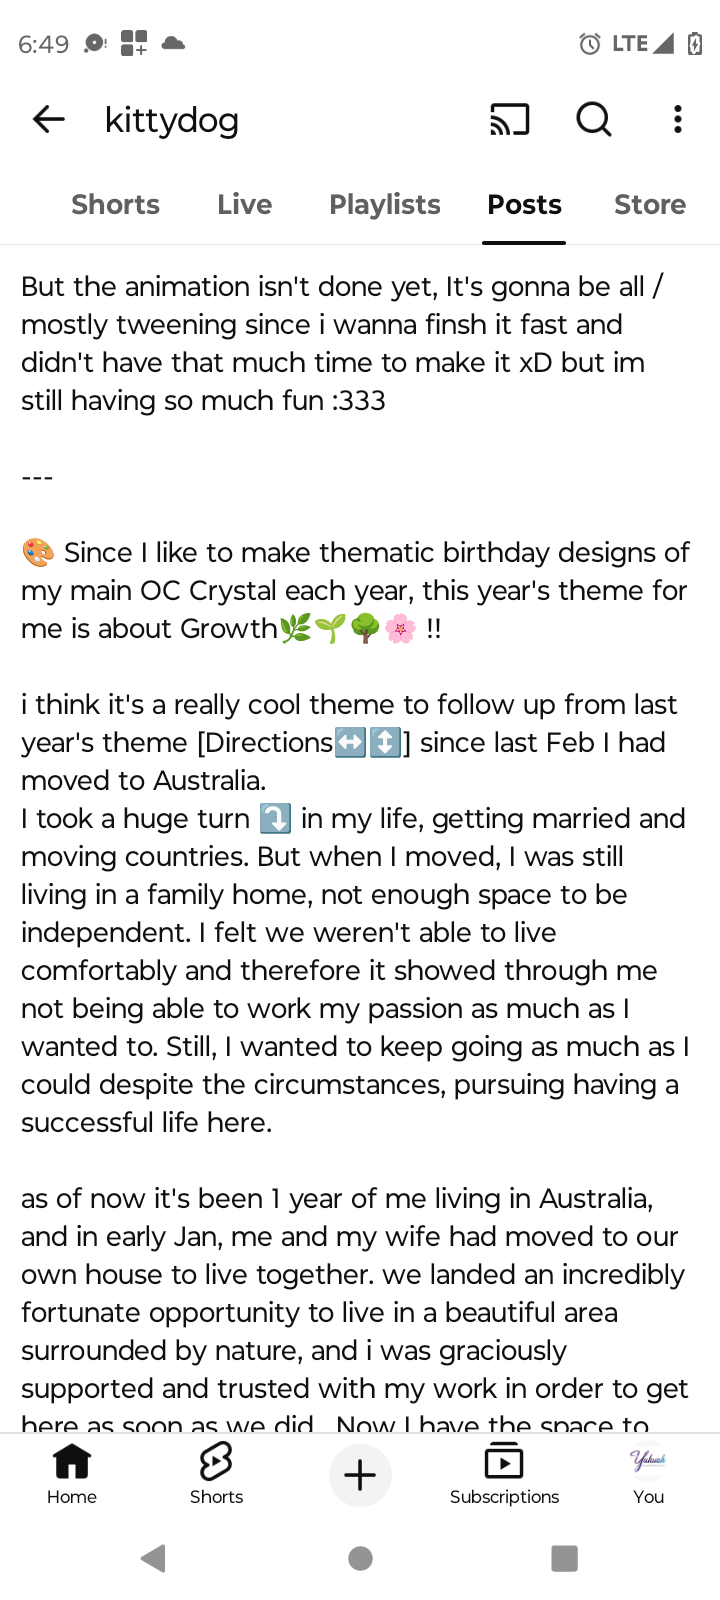
Task: Open the three-dot more options menu
Action: (x=678, y=120)
